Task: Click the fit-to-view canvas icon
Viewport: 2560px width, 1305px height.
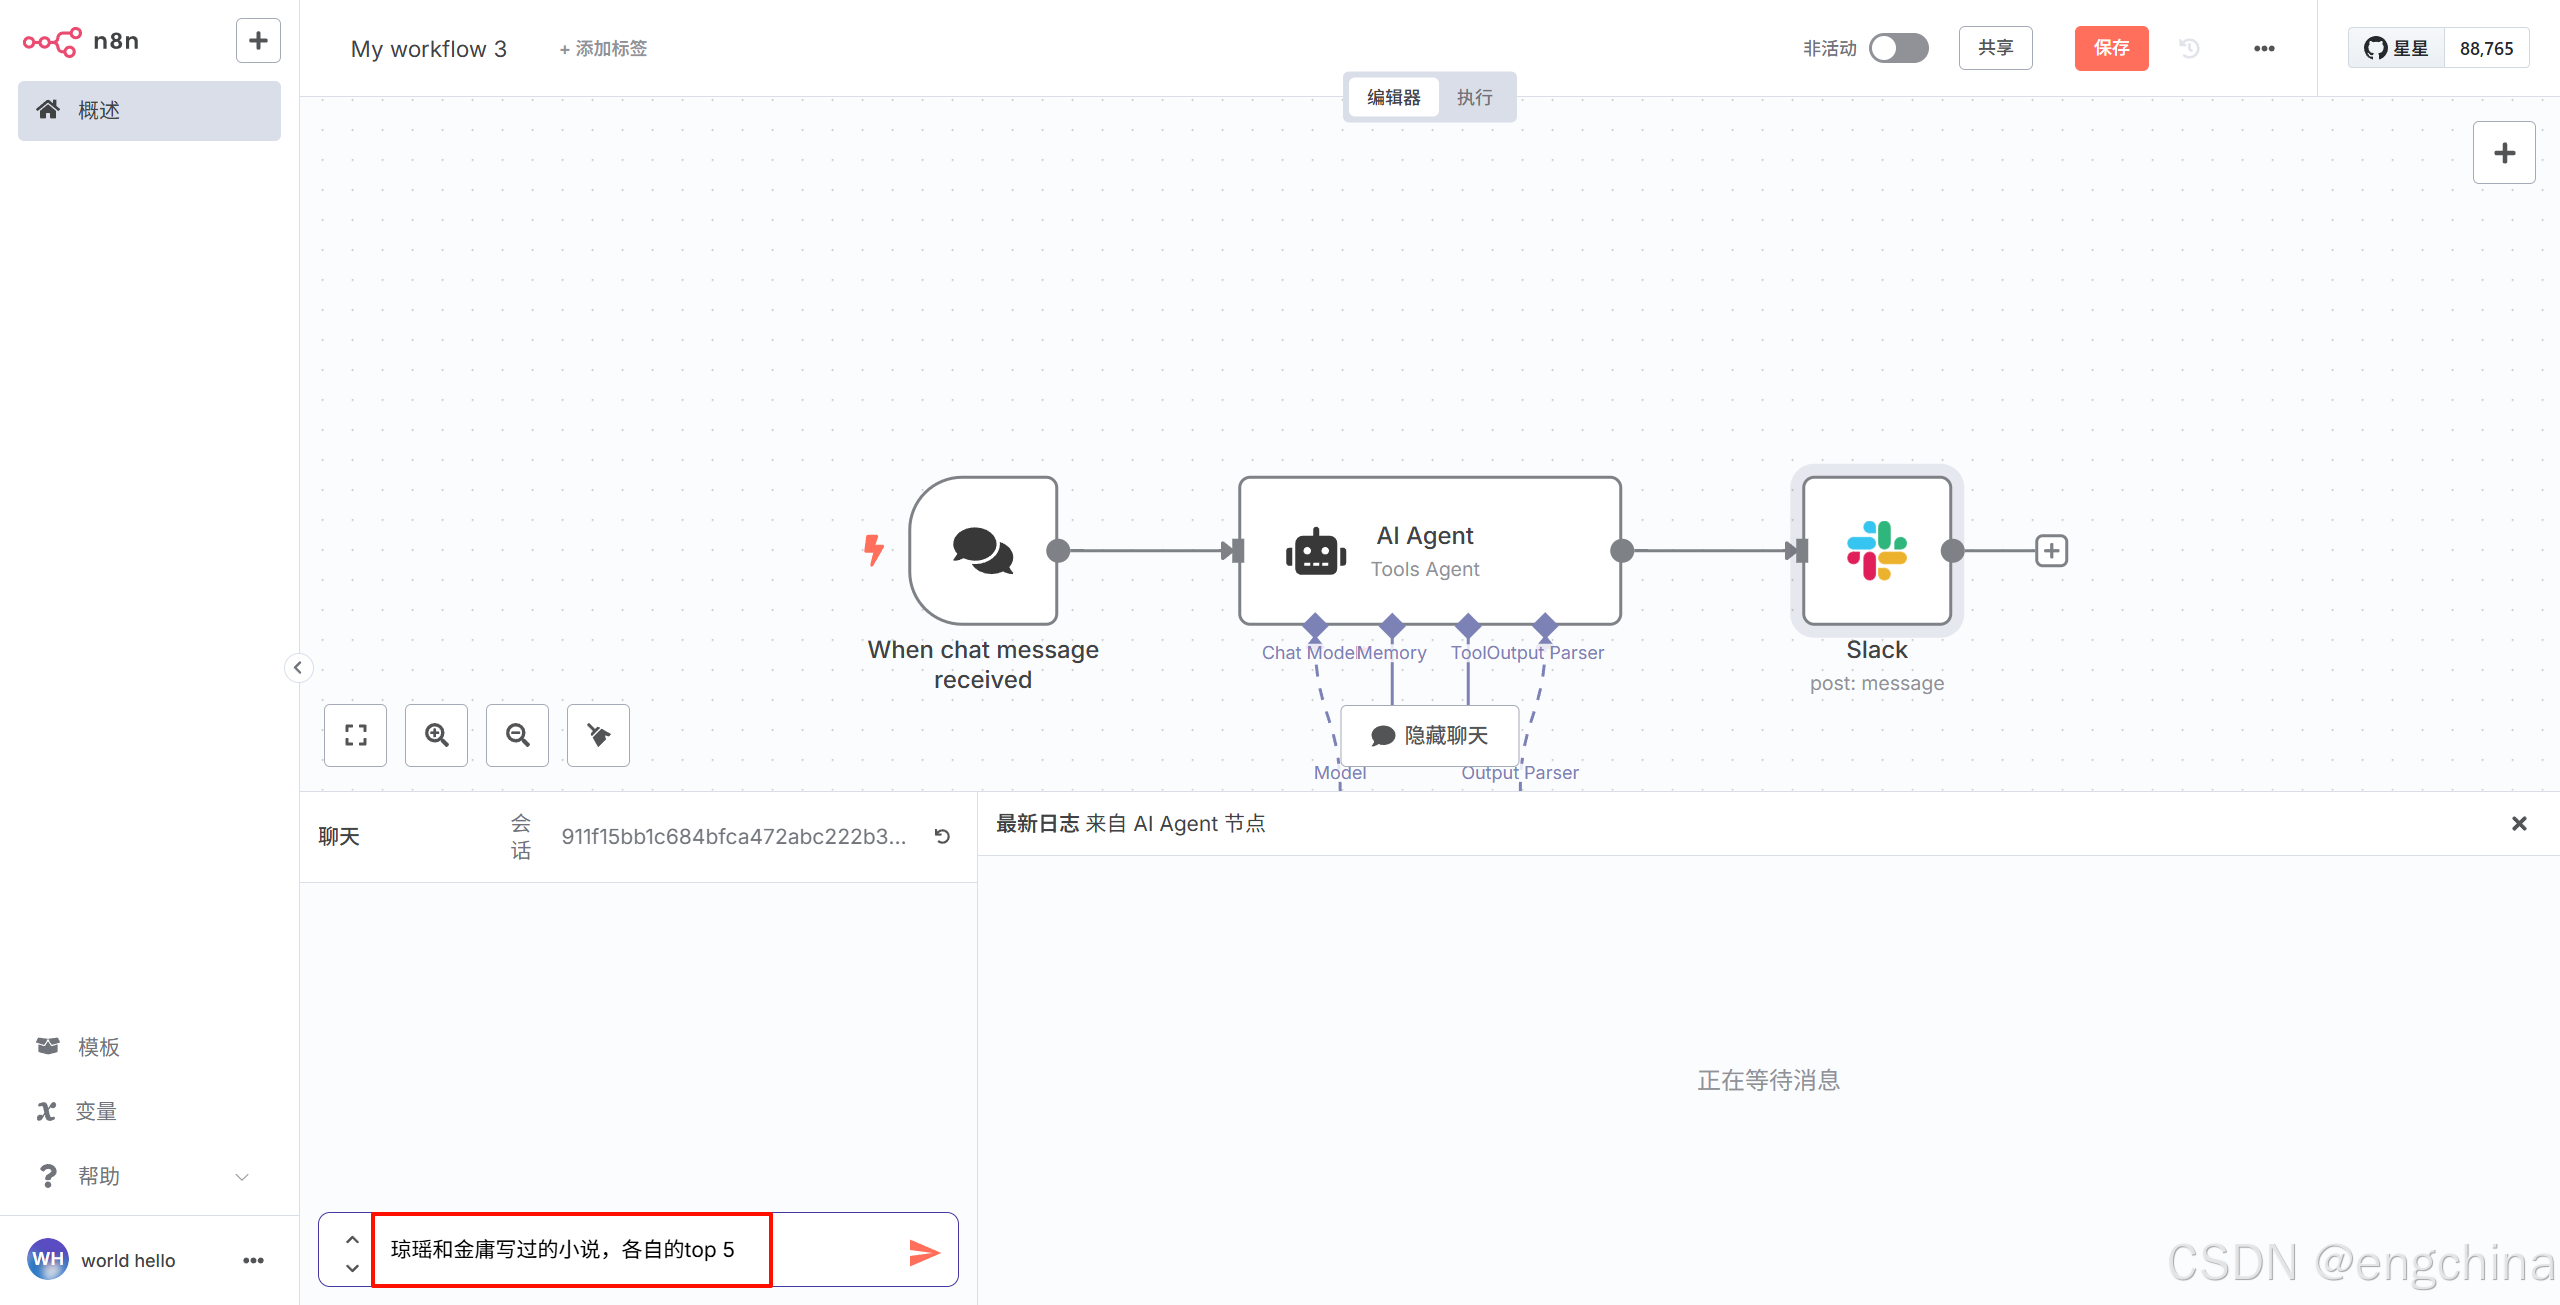Action: tap(355, 735)
